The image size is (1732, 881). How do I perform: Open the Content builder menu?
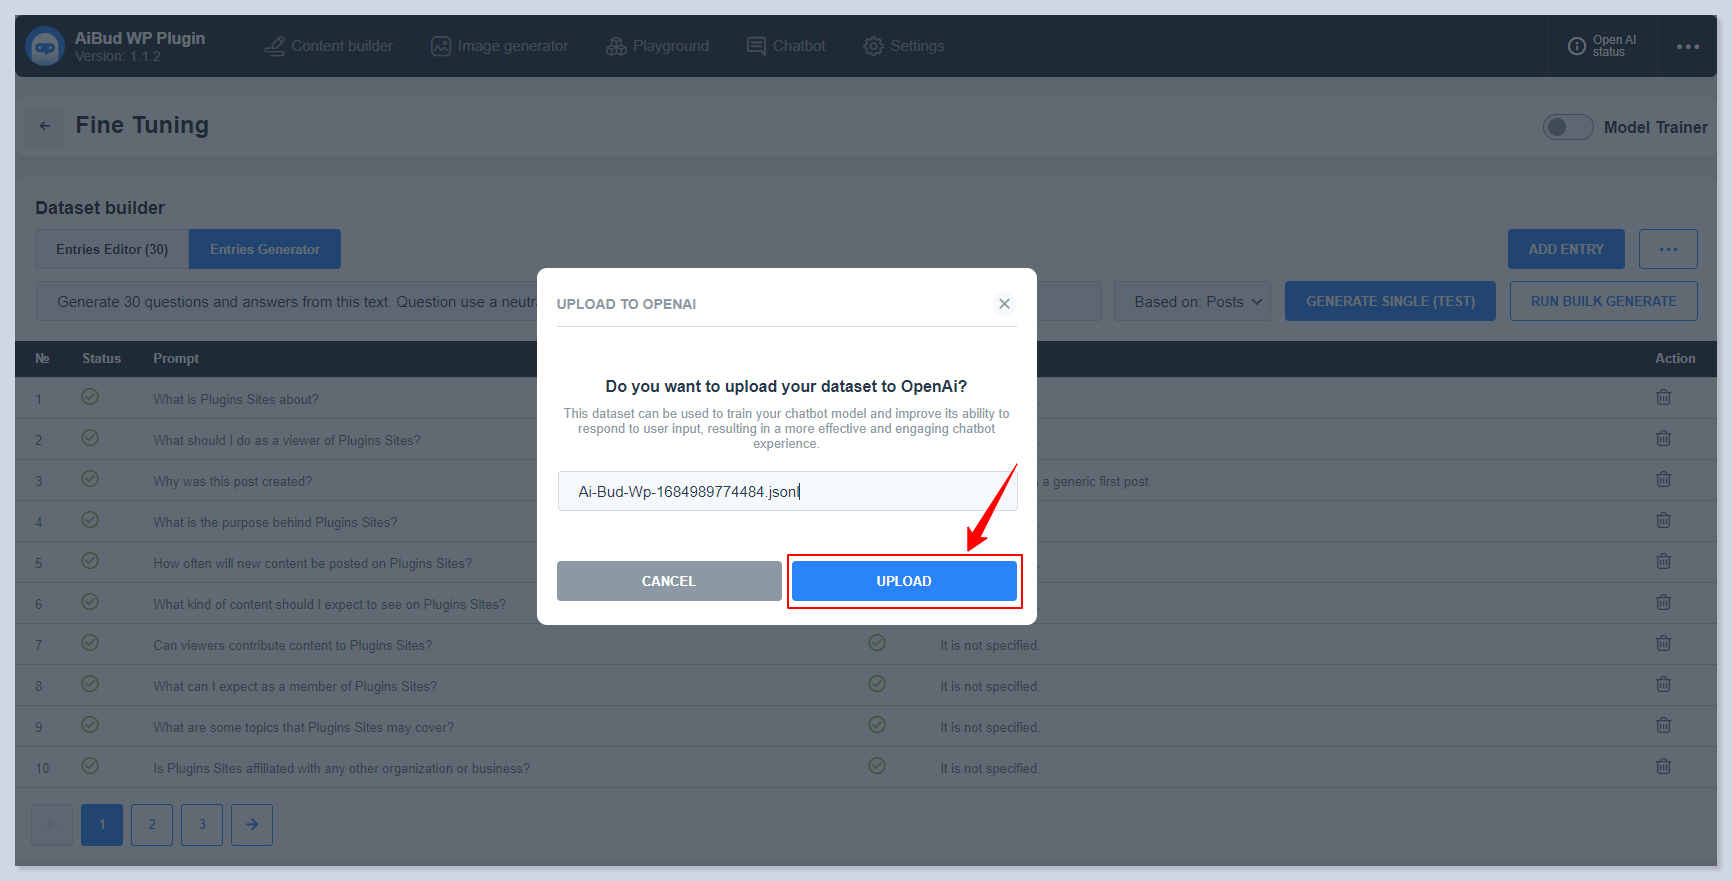pyautogui.click(x=329, y=46)
